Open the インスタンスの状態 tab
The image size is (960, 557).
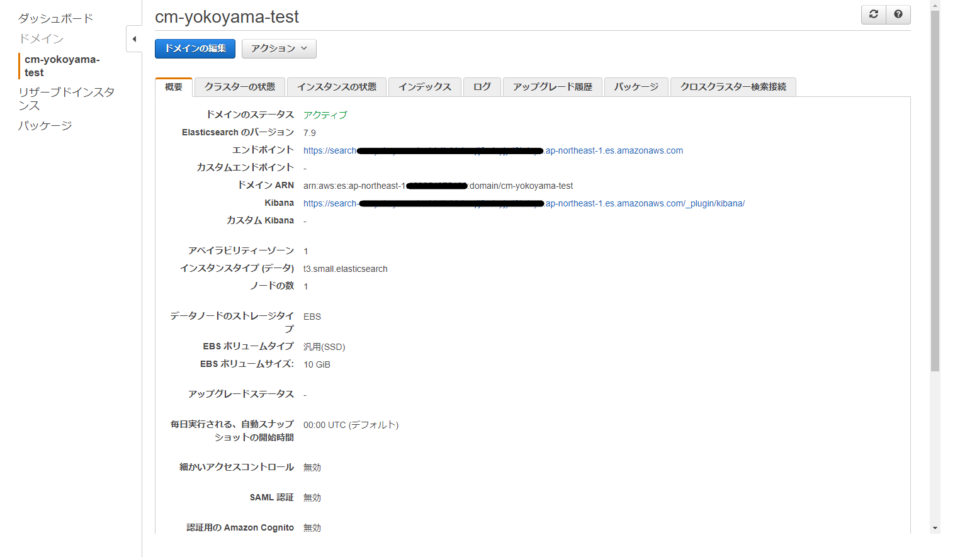point(337,87)
